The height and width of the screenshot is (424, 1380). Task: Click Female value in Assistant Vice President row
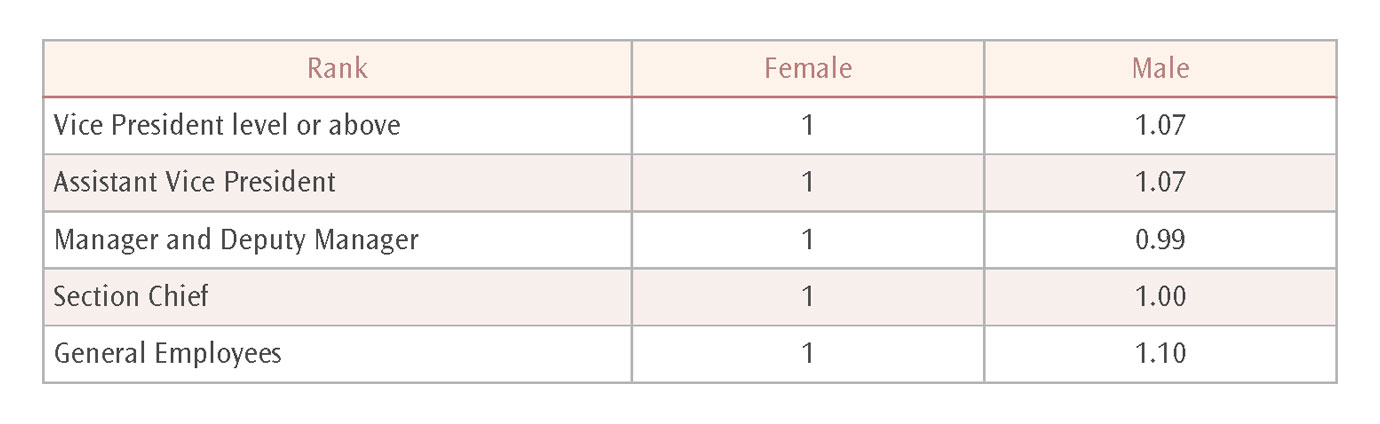pos(807,182)
